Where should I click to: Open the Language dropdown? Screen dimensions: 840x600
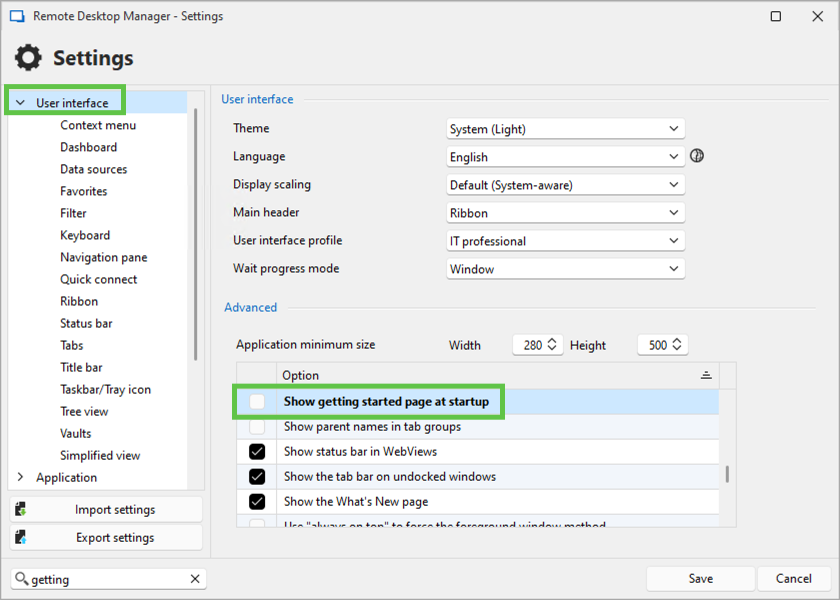click(565, 156)
